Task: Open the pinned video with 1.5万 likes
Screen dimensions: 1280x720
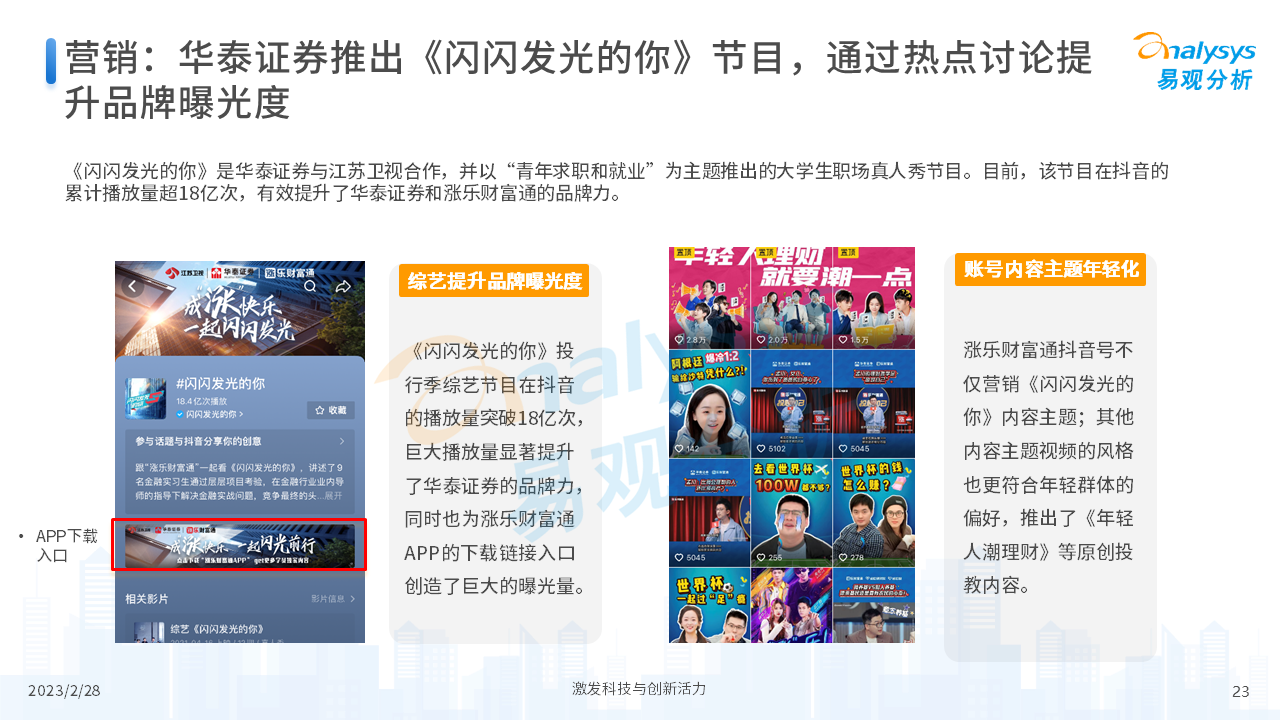Action: tap(874, 298)
